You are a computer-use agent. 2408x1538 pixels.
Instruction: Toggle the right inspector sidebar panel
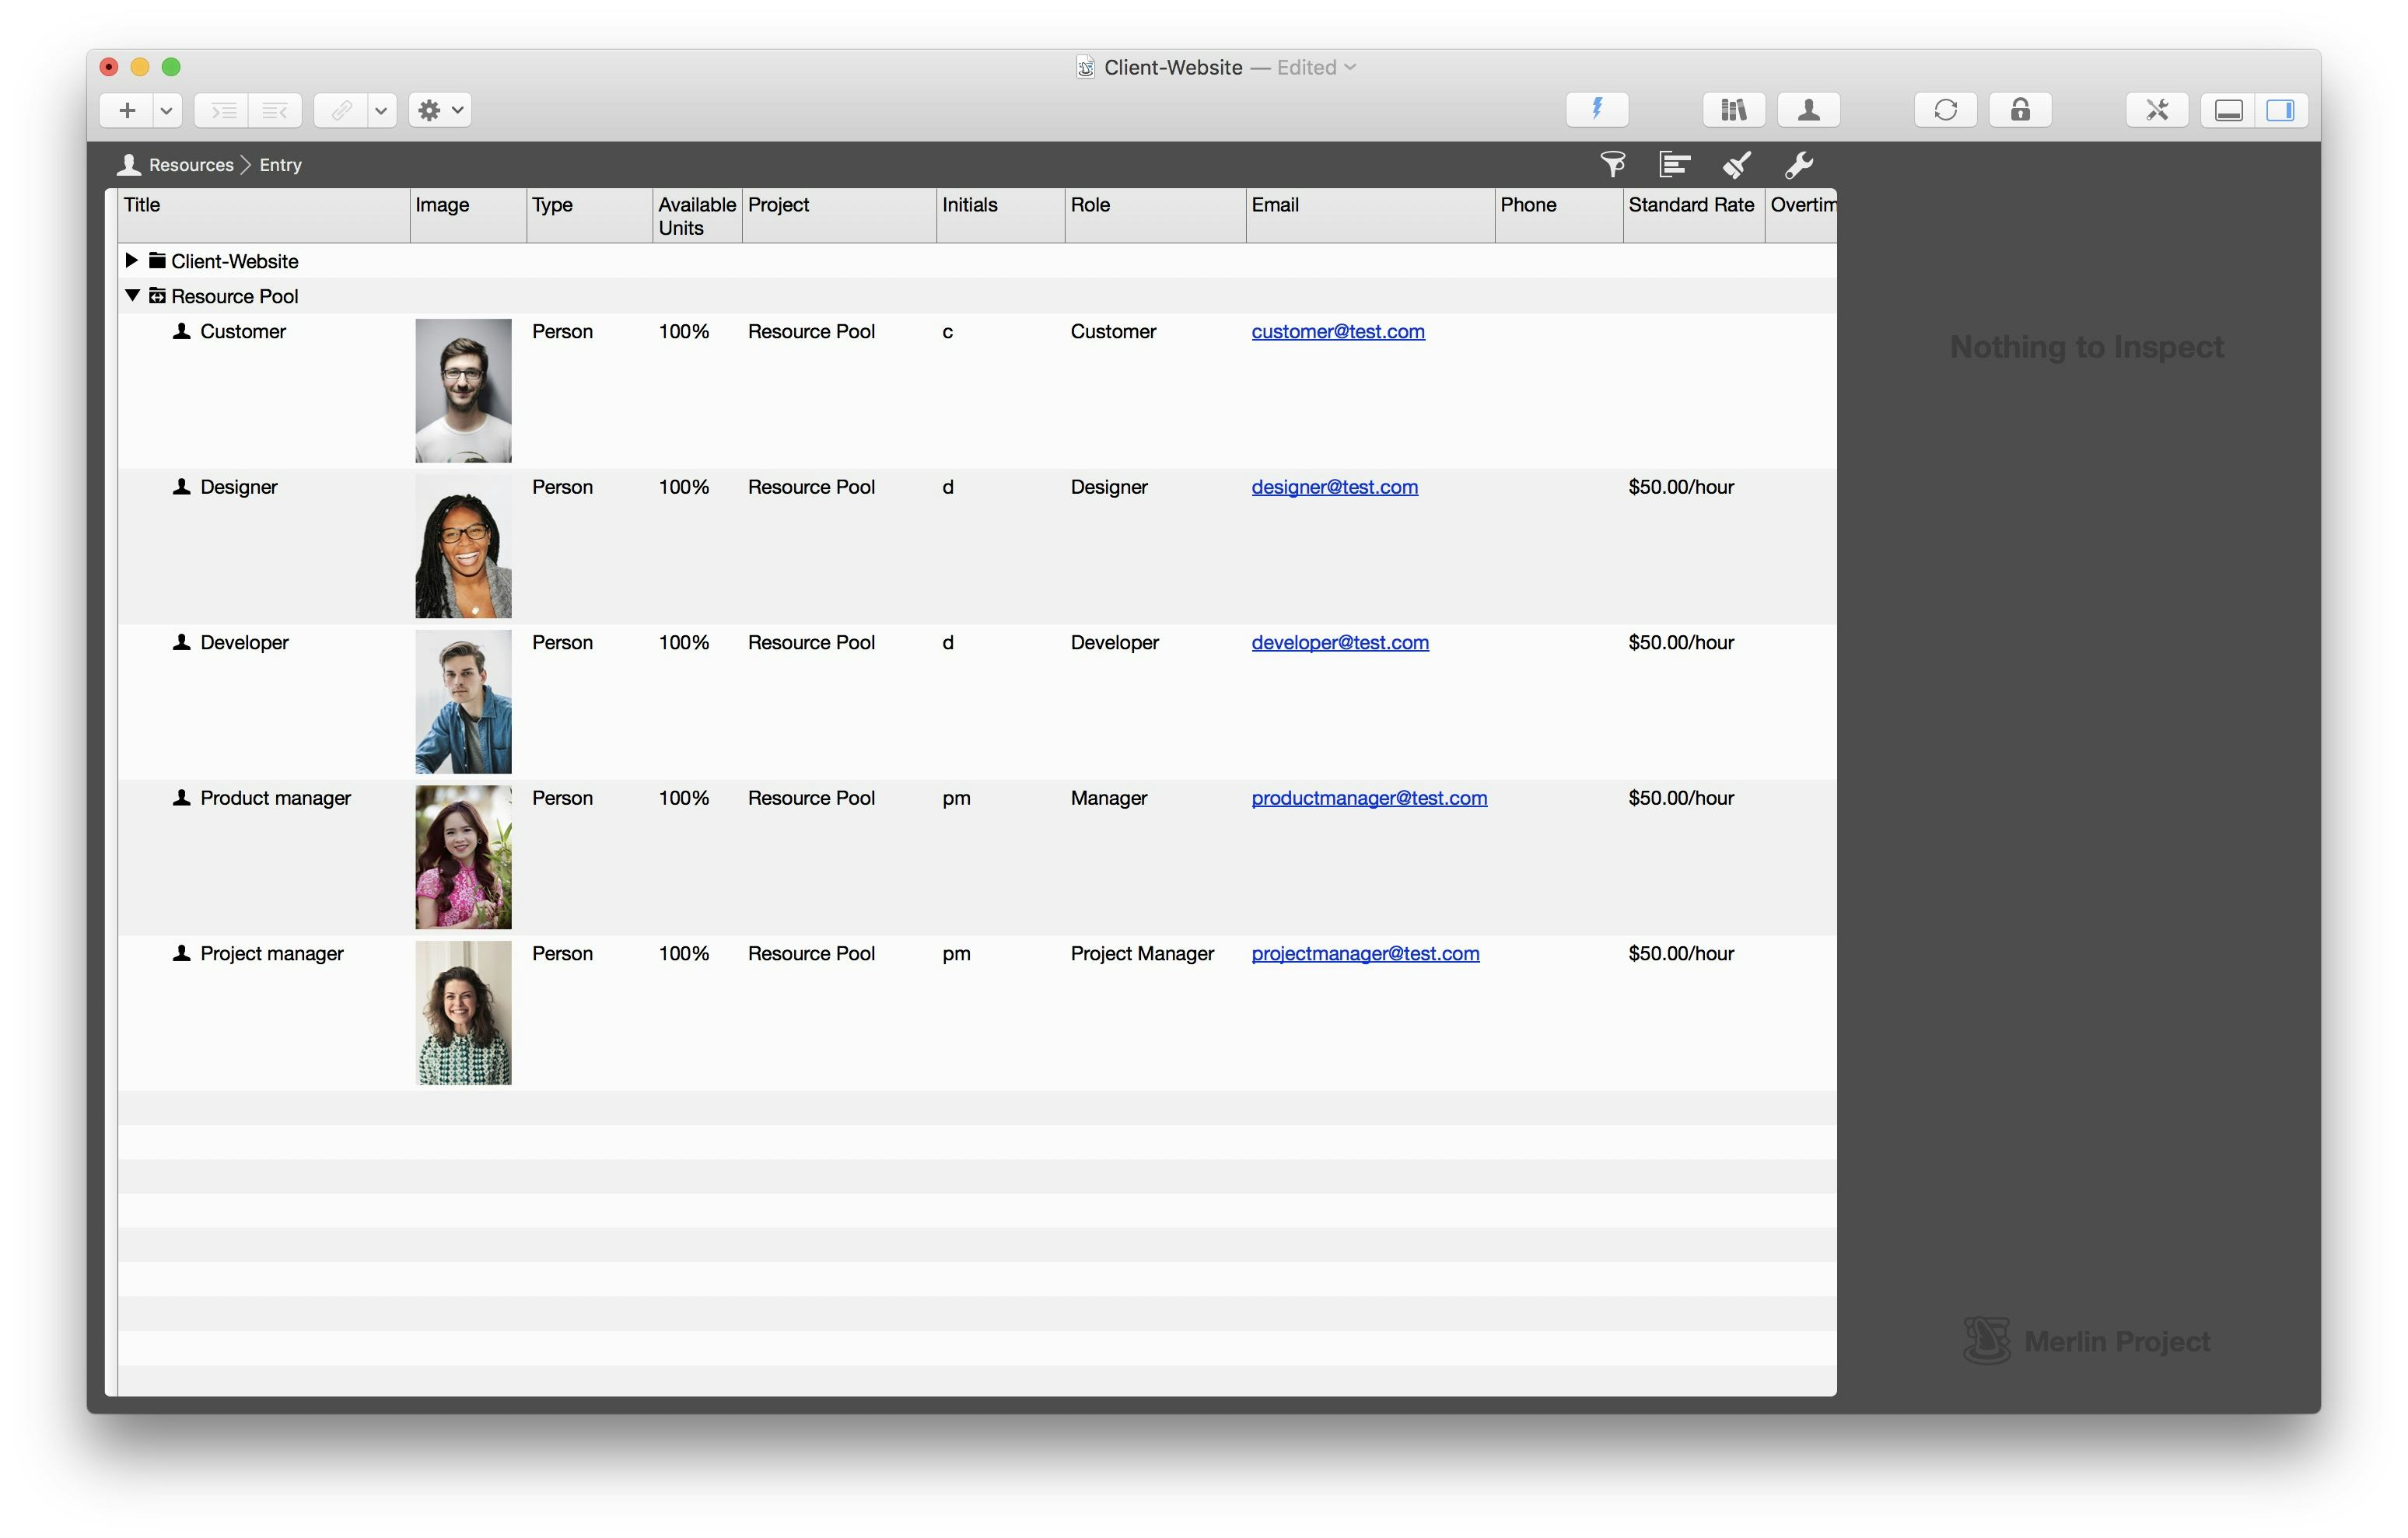click(2280, 109)
